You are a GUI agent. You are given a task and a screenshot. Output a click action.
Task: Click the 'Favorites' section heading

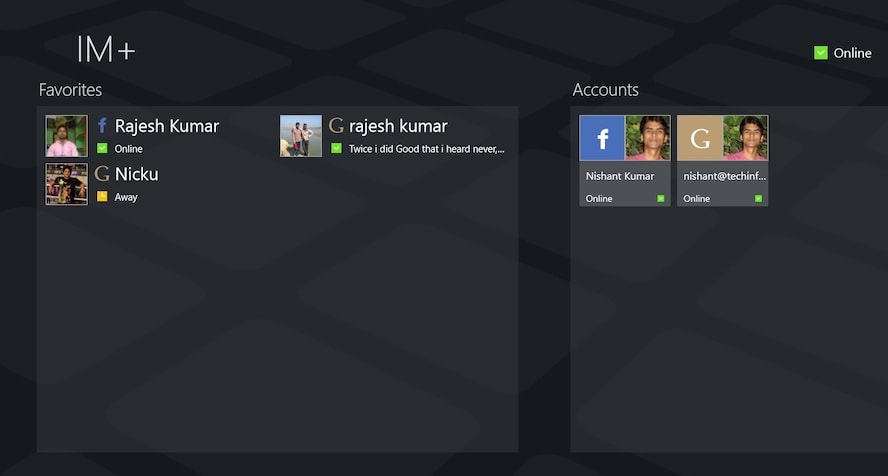70,89
